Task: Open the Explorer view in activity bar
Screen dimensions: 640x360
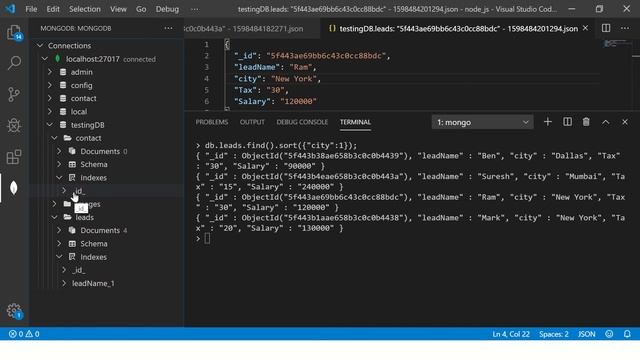Action: (x=14, y=33)
